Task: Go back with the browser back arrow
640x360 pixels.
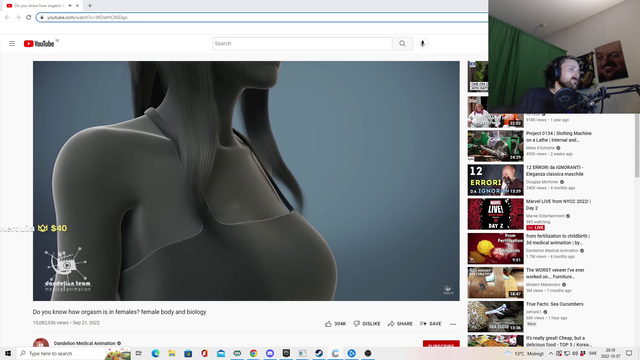Action: point(7,17)
